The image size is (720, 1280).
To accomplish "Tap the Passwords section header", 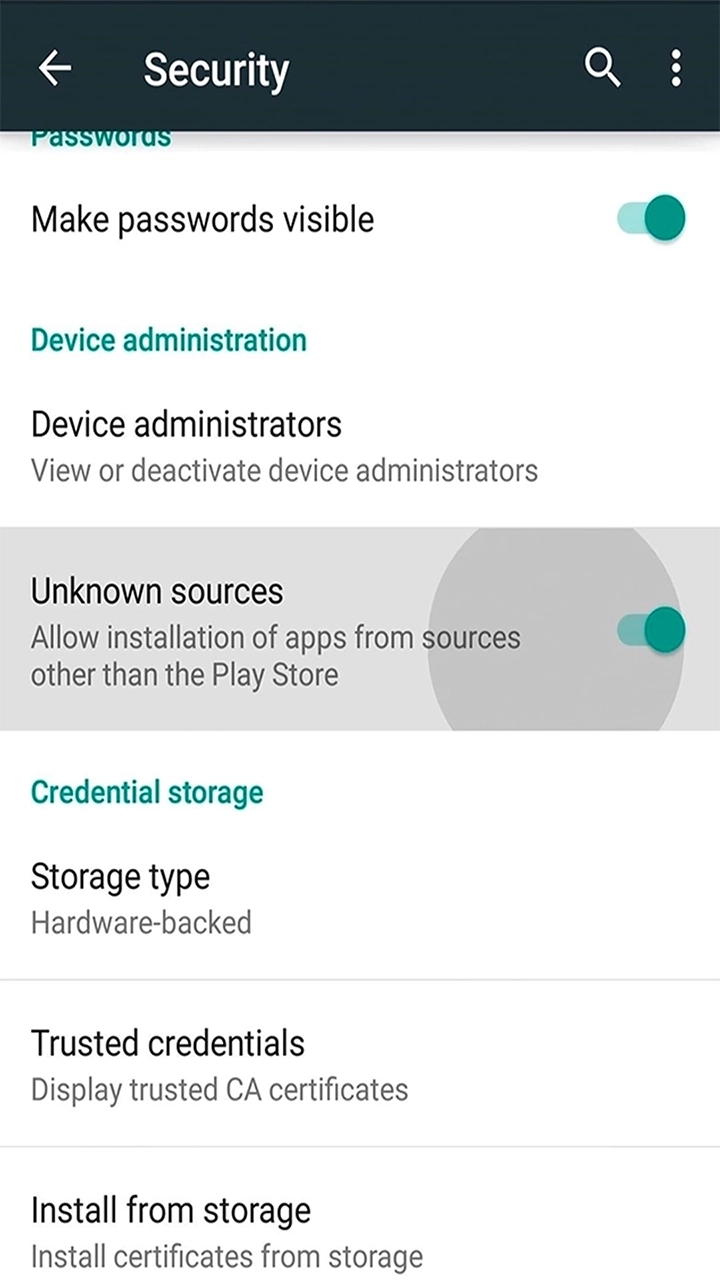I will [100, 136].
